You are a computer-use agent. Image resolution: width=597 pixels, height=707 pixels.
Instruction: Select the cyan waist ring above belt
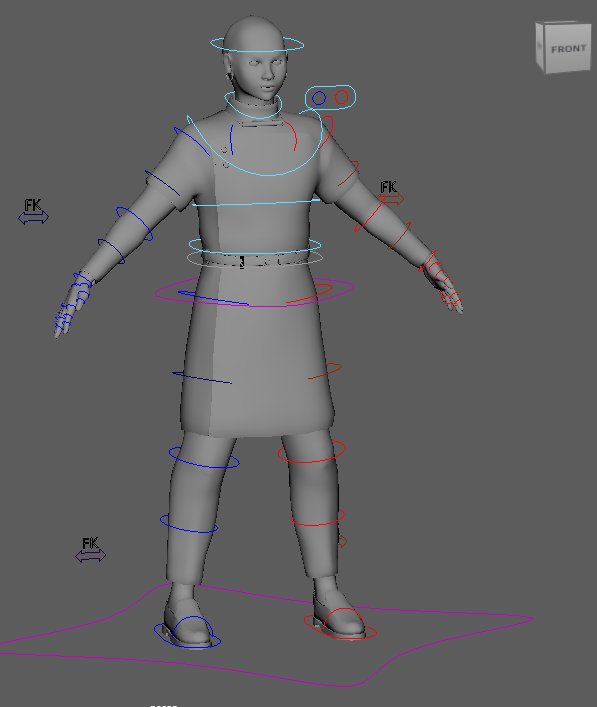255,246
